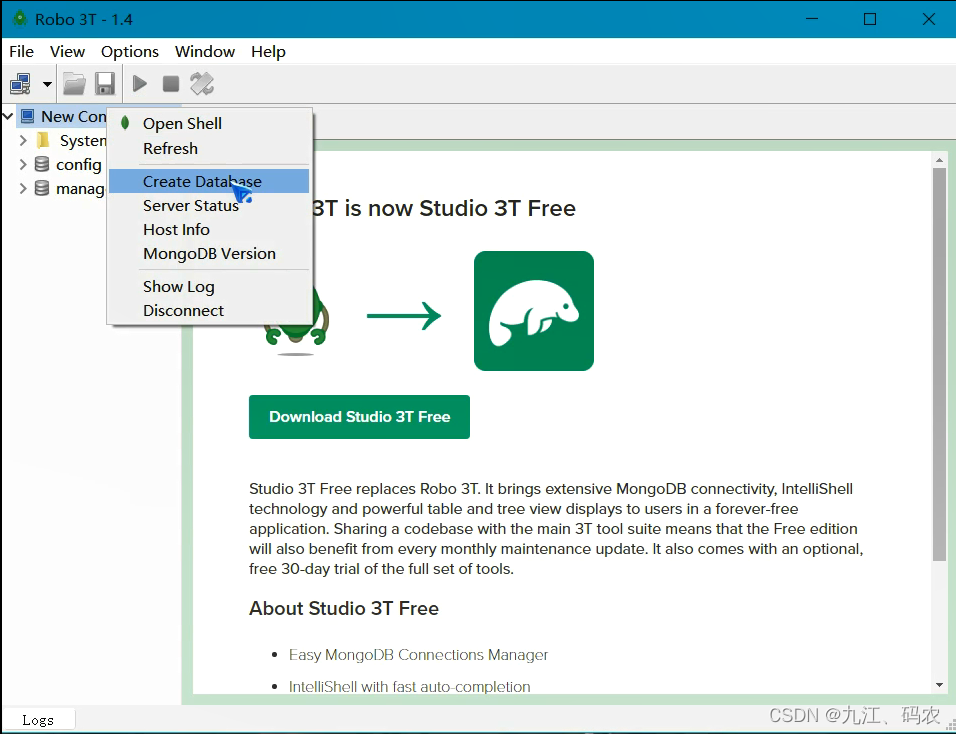The width and height of the screenshot is (956, 734).
Task: Choose Disconnect from context menu
Action: [x=209, y=310]
